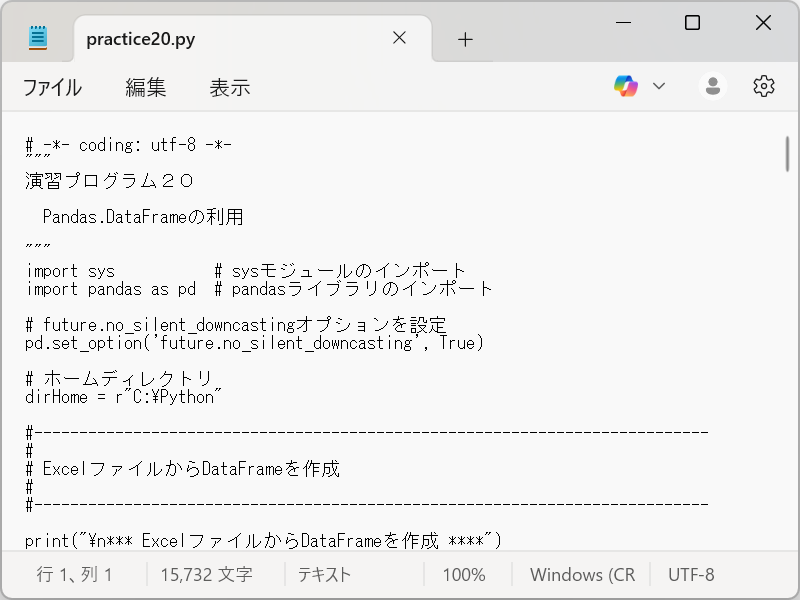Click the Windows (CRLF) line-ending indicator
The height and width of the screenshot is (600, 800).
[x=583, y=574]
